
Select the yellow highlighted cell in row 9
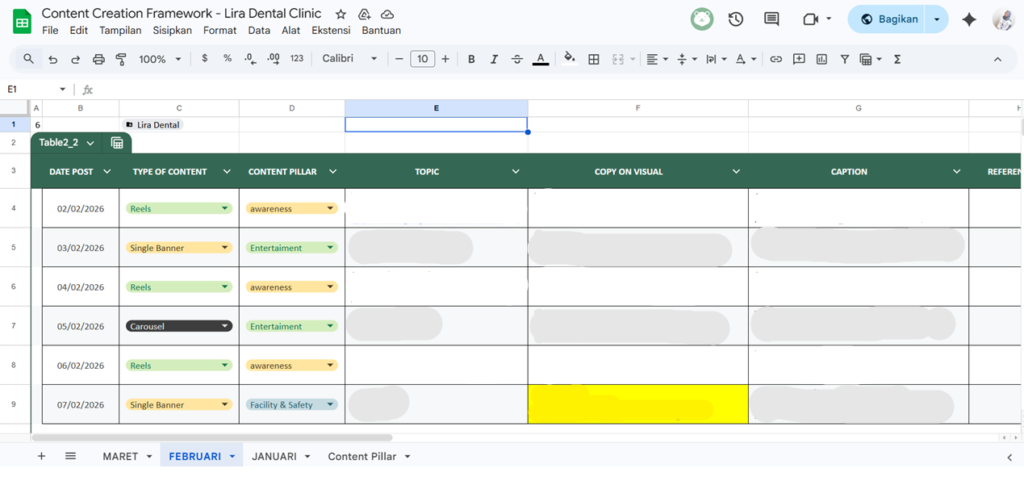[x=638, y=405]
